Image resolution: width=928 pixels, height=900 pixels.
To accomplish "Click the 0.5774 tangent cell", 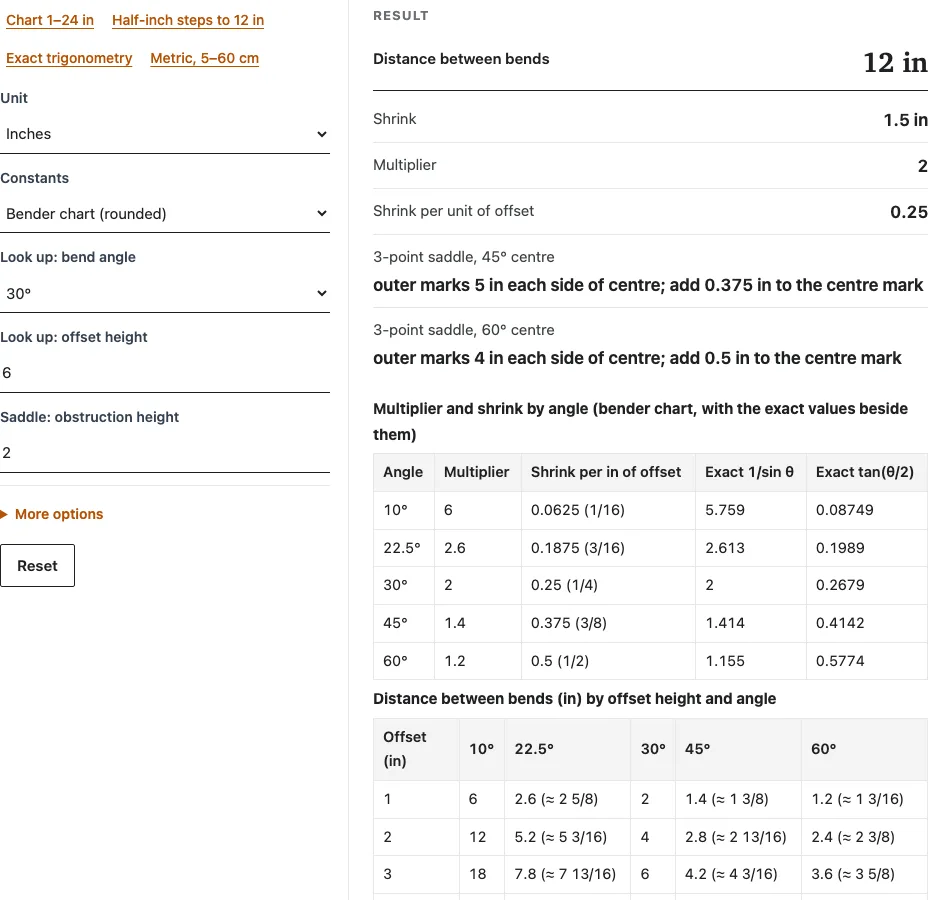I will tap(866, 661).
